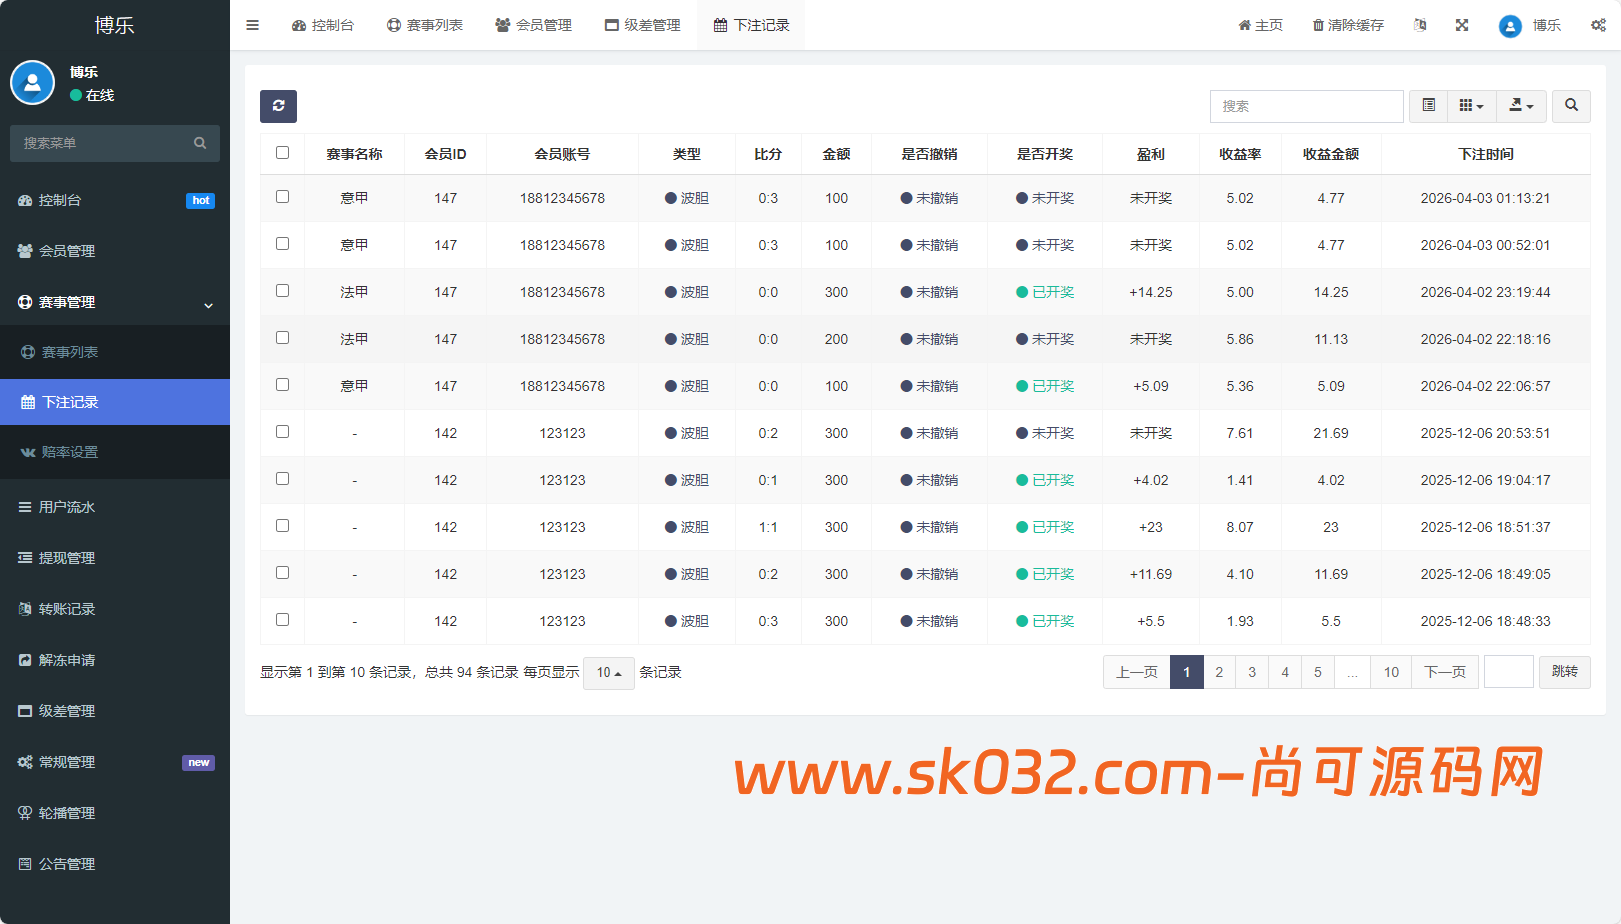Click the toggle sidebar hamburger icon
1621x924 pixels.
(252, 25)
